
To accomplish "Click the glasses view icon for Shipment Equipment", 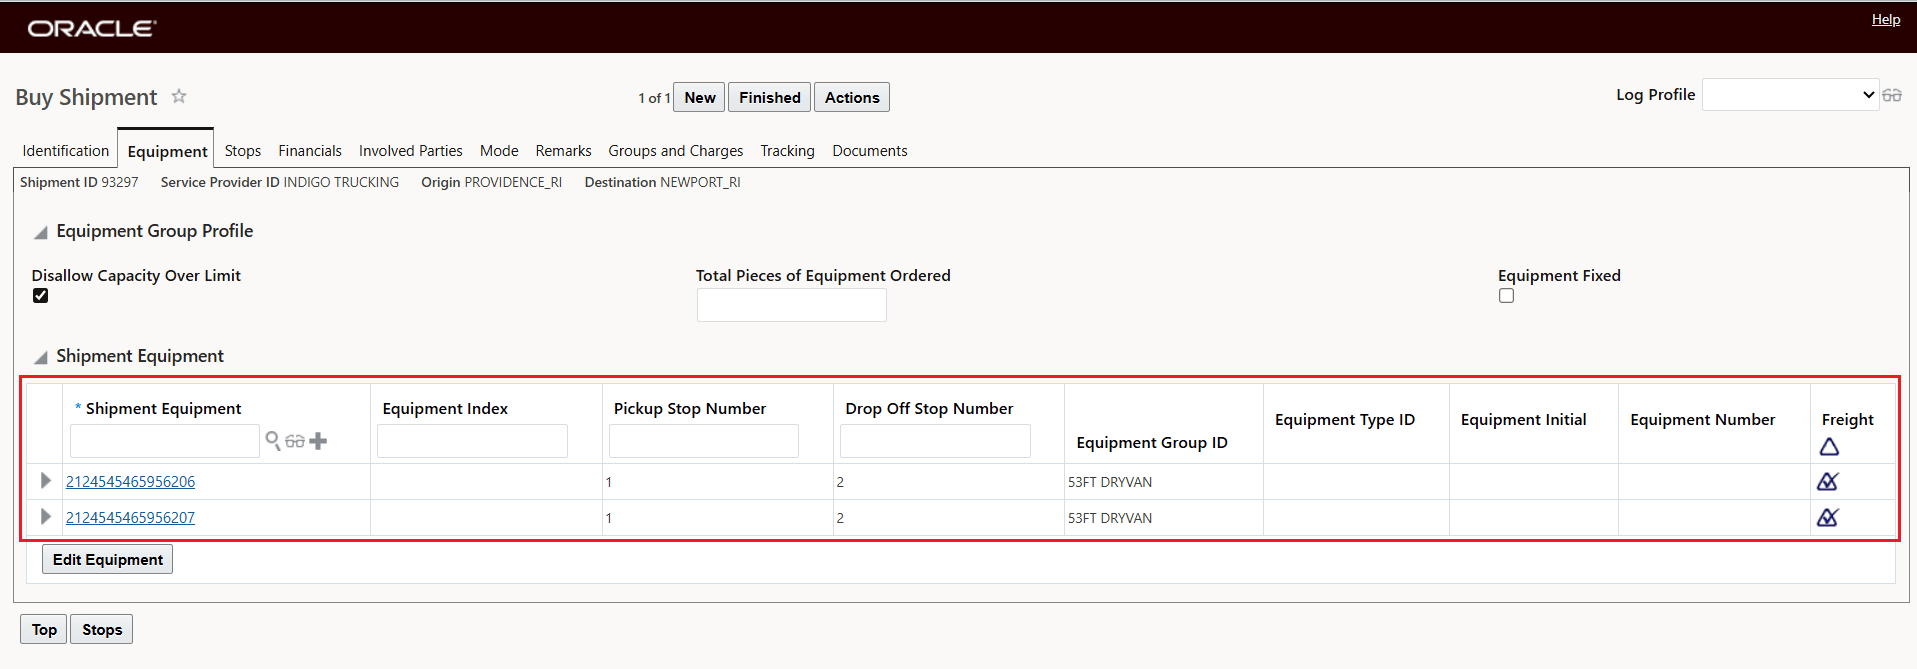I will (x=295, y=441).
